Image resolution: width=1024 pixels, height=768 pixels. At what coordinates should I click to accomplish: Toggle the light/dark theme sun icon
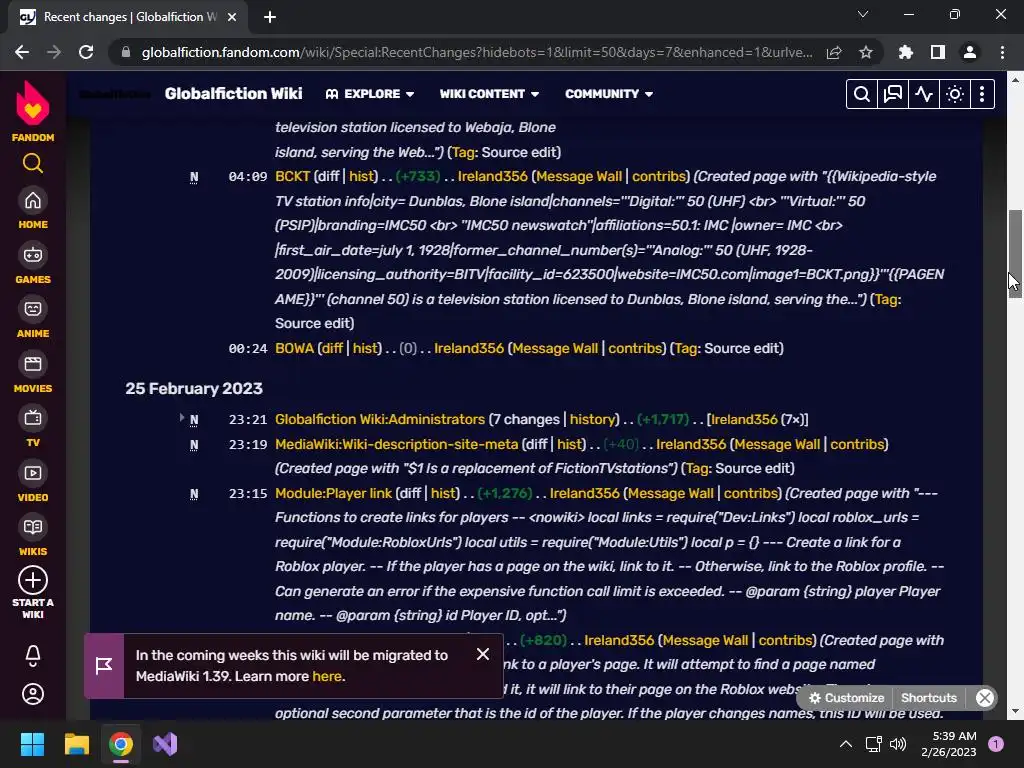click(x=954, y=94)
